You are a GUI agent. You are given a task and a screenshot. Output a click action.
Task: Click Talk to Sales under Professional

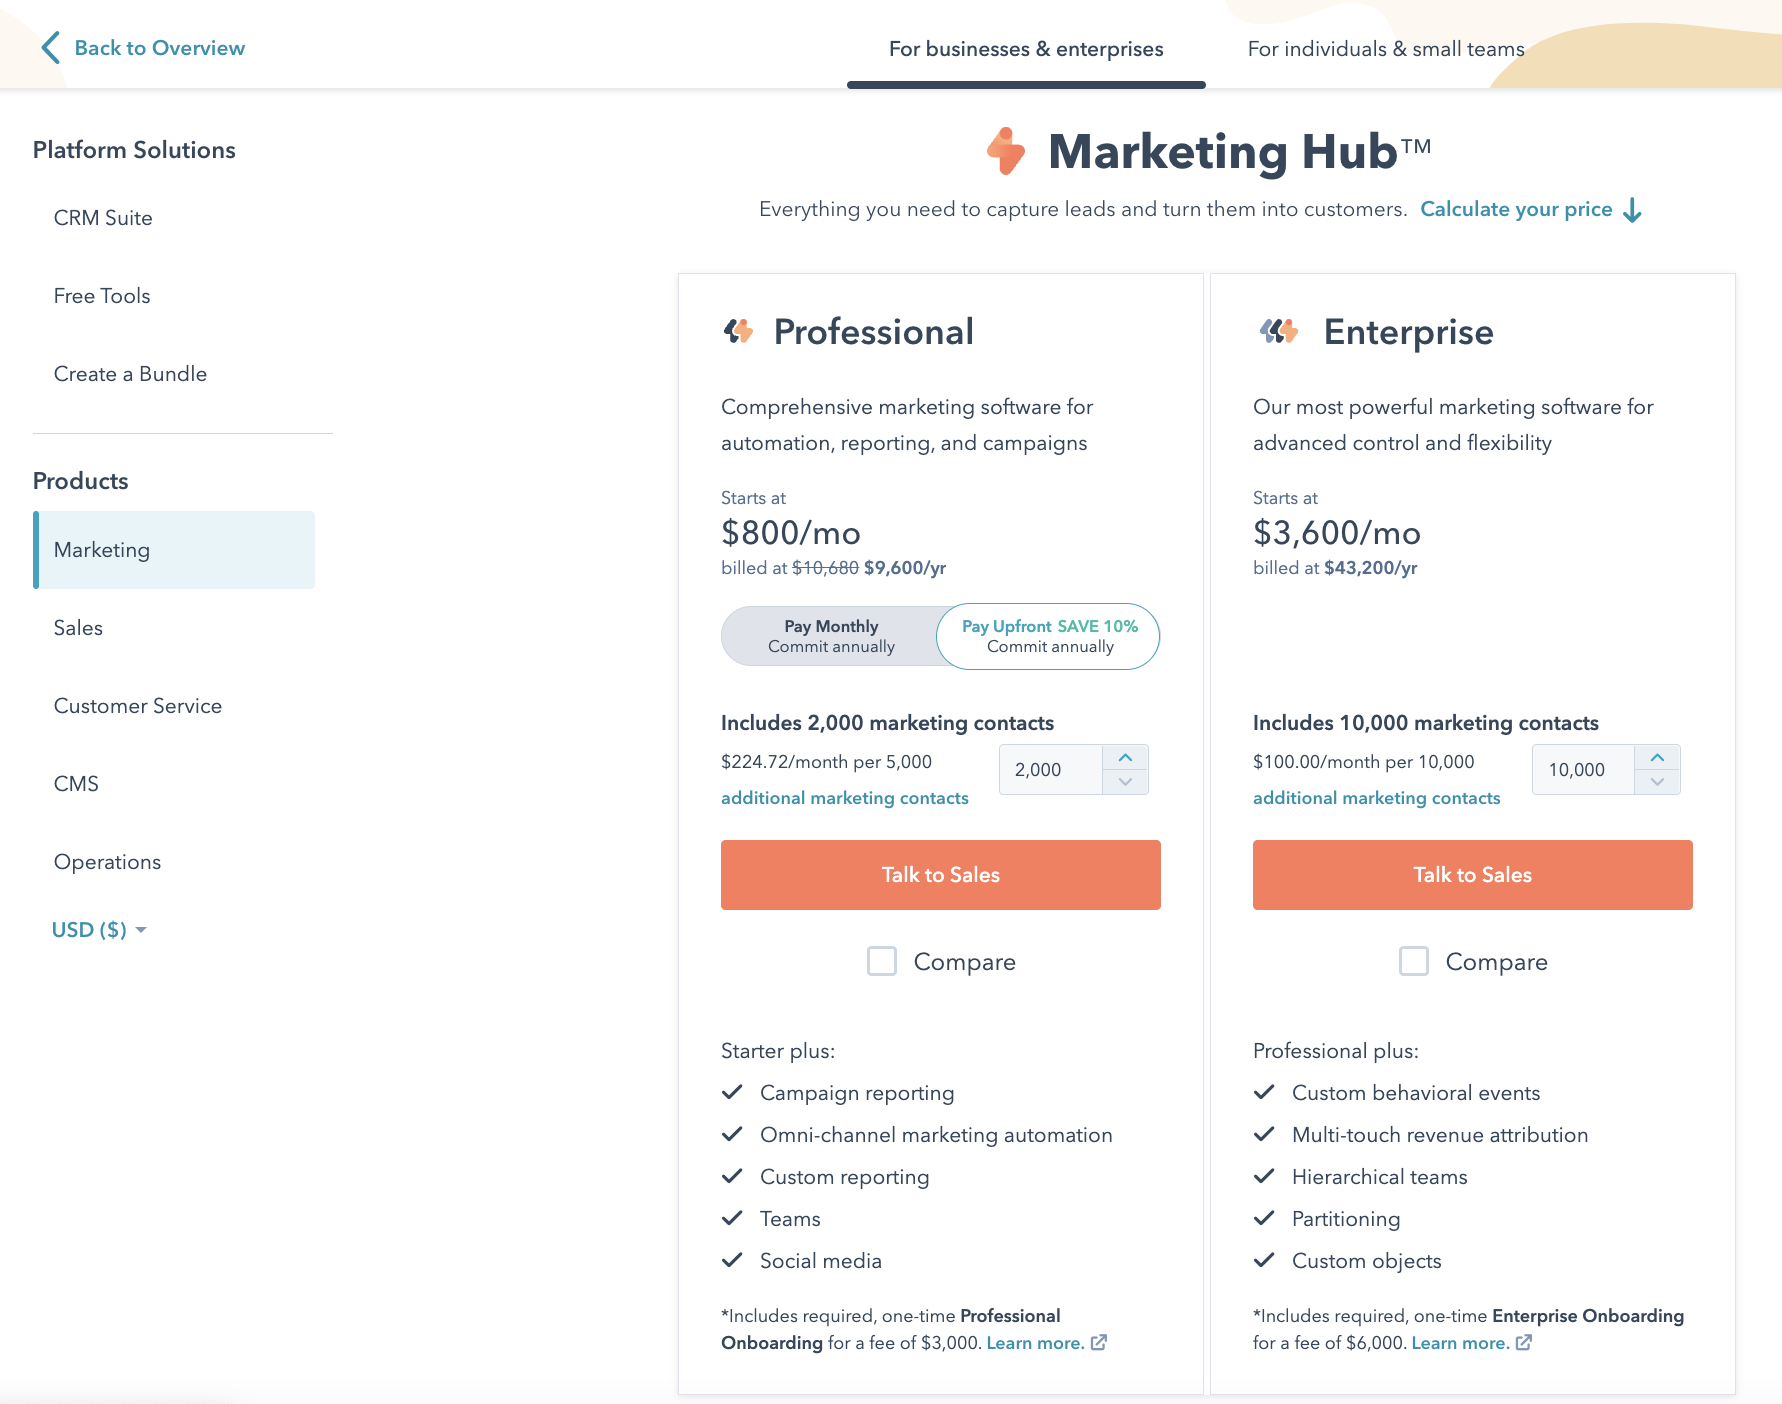[x=940, y=875]
